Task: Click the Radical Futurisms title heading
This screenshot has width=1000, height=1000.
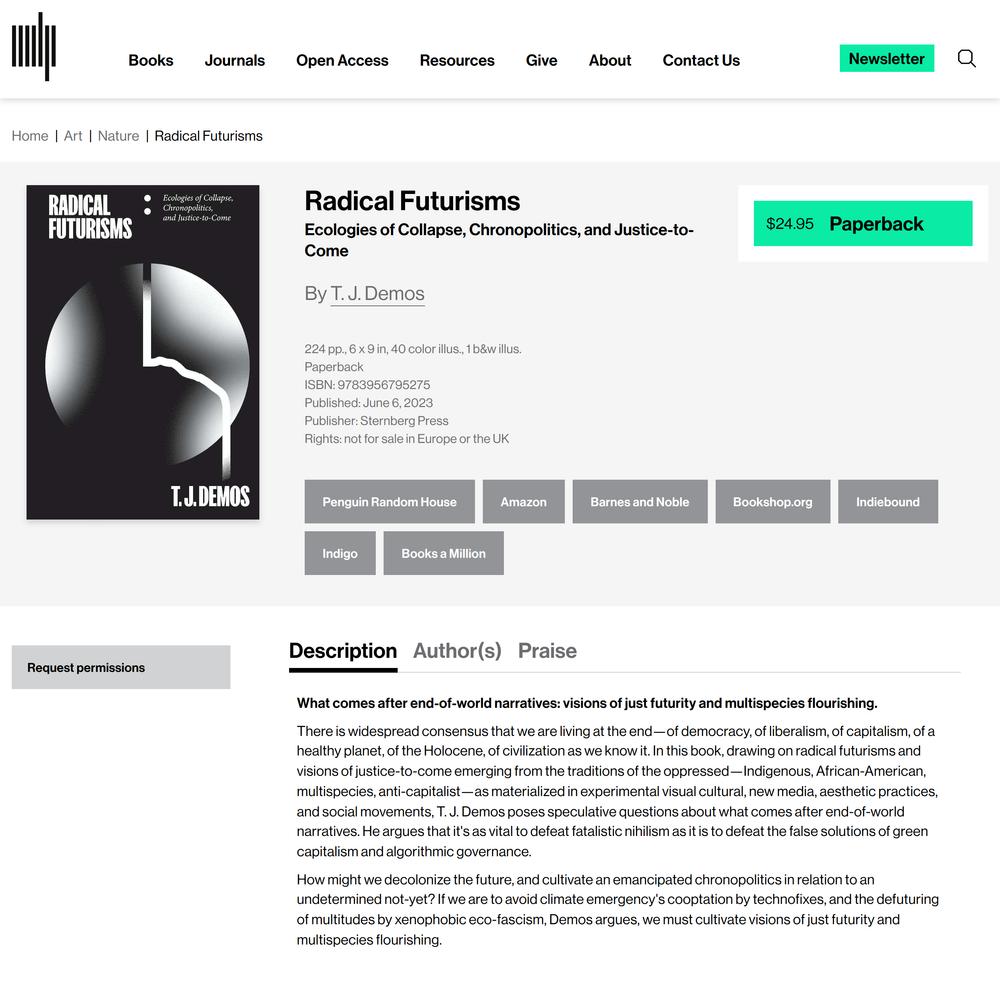Action: coord(412,201)
